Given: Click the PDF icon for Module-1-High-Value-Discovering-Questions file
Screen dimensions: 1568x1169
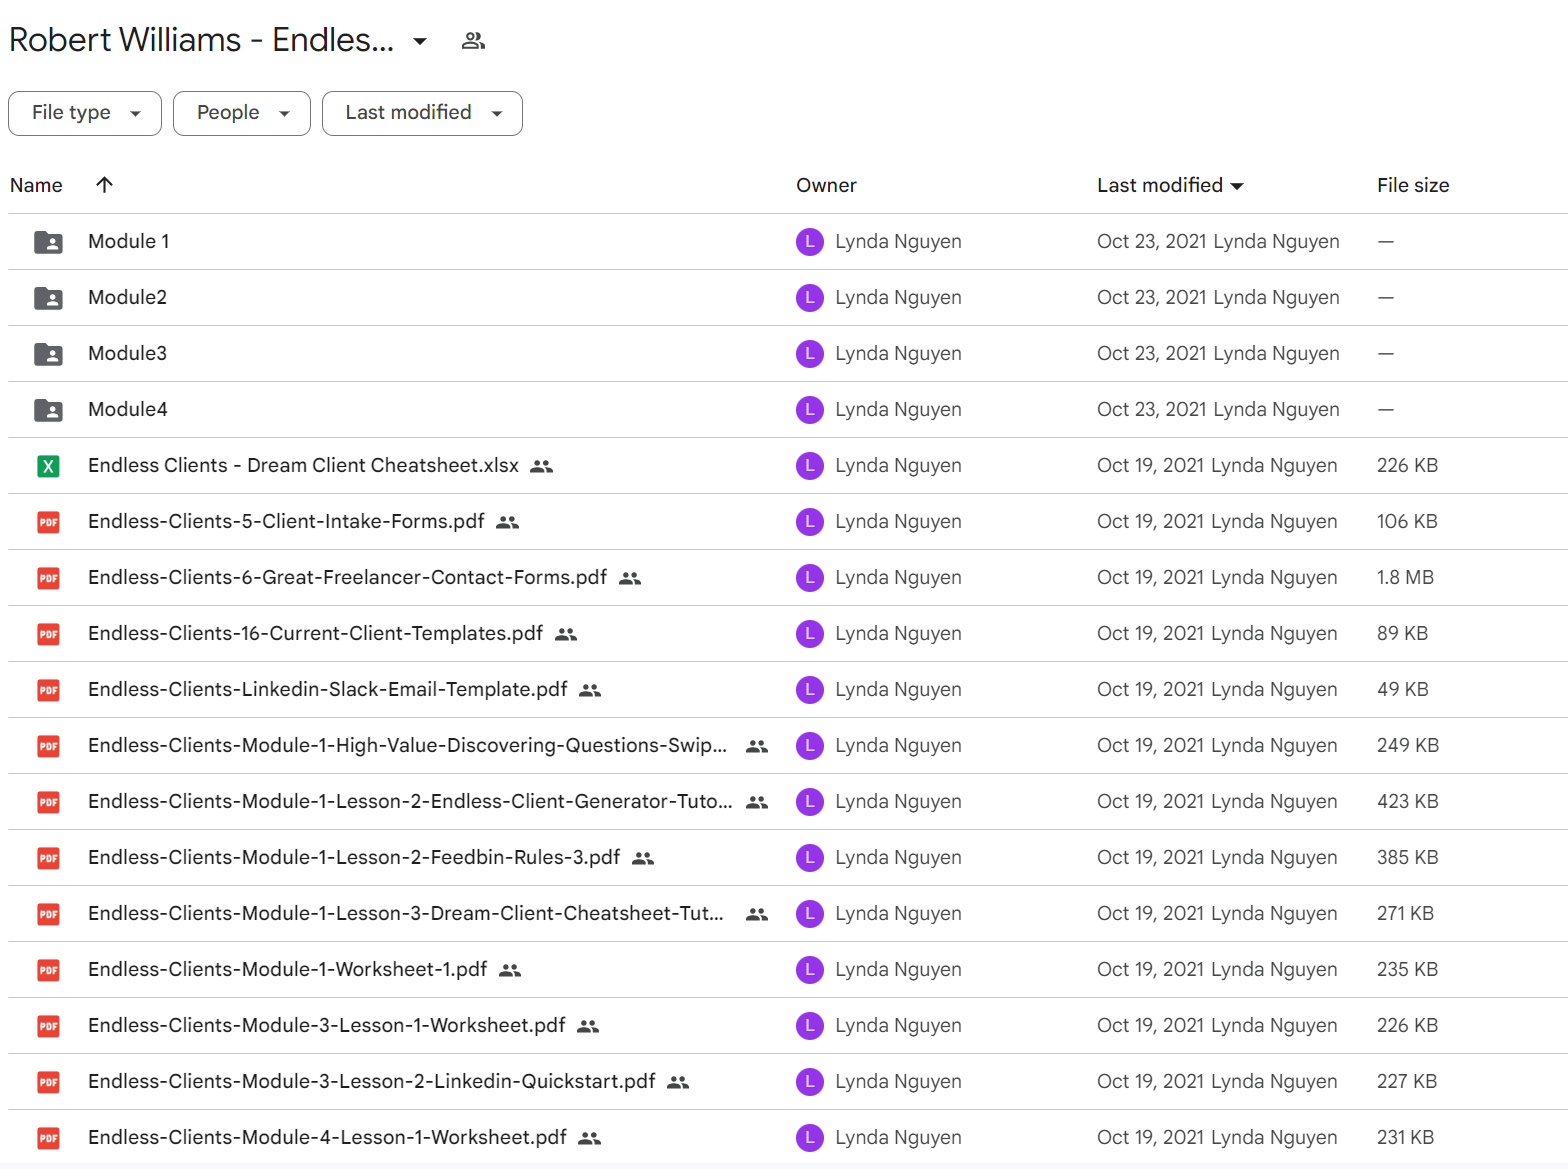Looking at the screenshot, I should pyautogui.click(x=48, y=746).
